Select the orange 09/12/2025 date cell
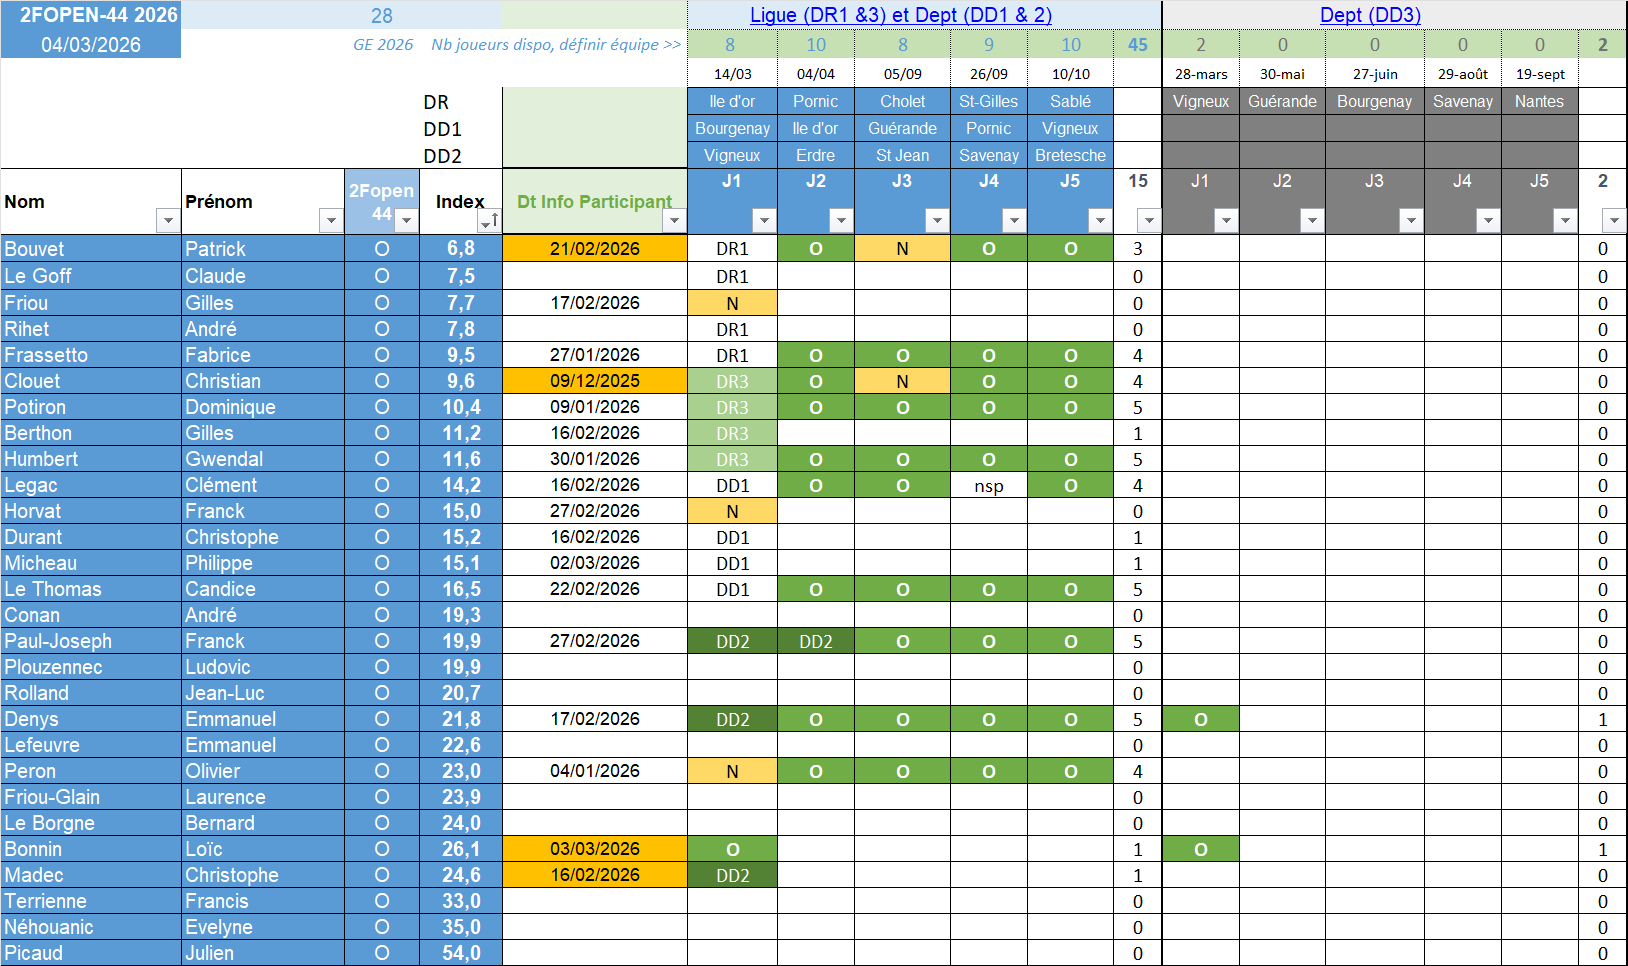Screen dimensions: 1628x966 (595, 381)
